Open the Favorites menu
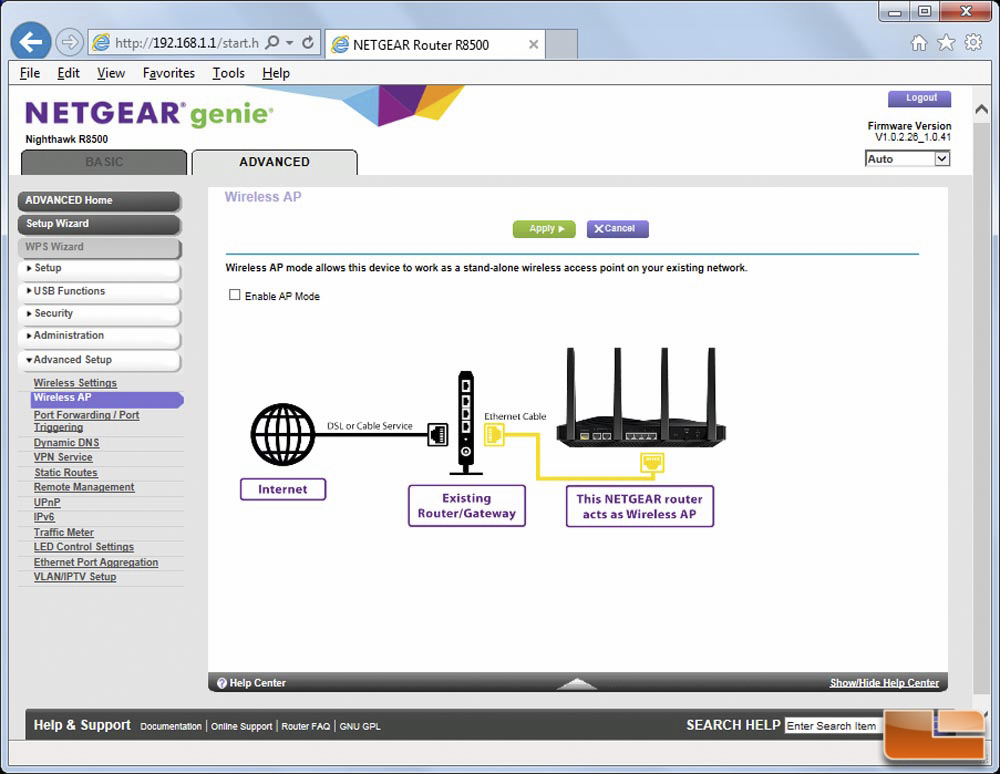 coord(168,73)
